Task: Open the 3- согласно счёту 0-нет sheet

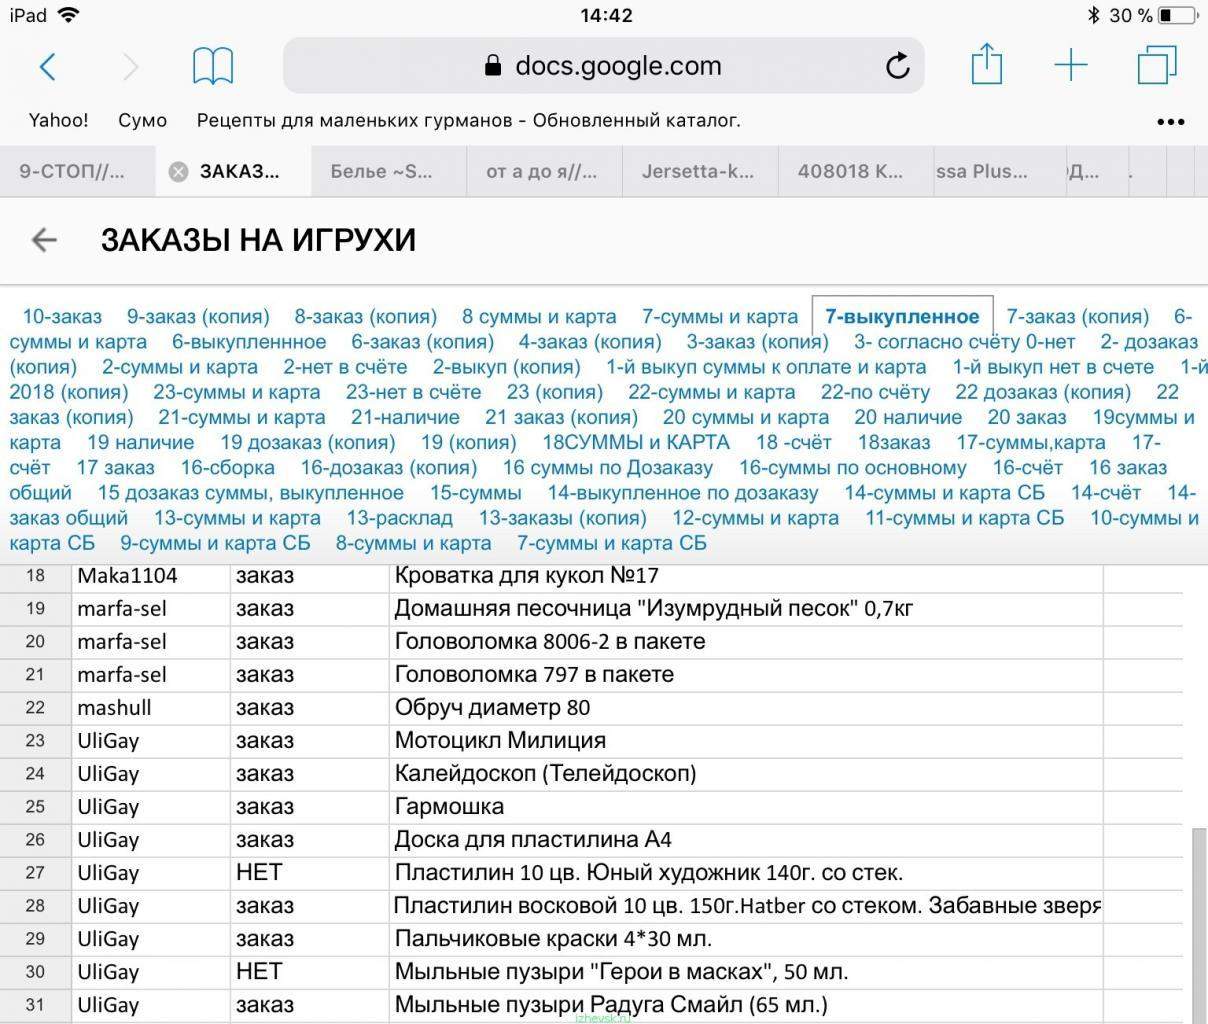Action: pyautogui.click(x=965, y=342)
